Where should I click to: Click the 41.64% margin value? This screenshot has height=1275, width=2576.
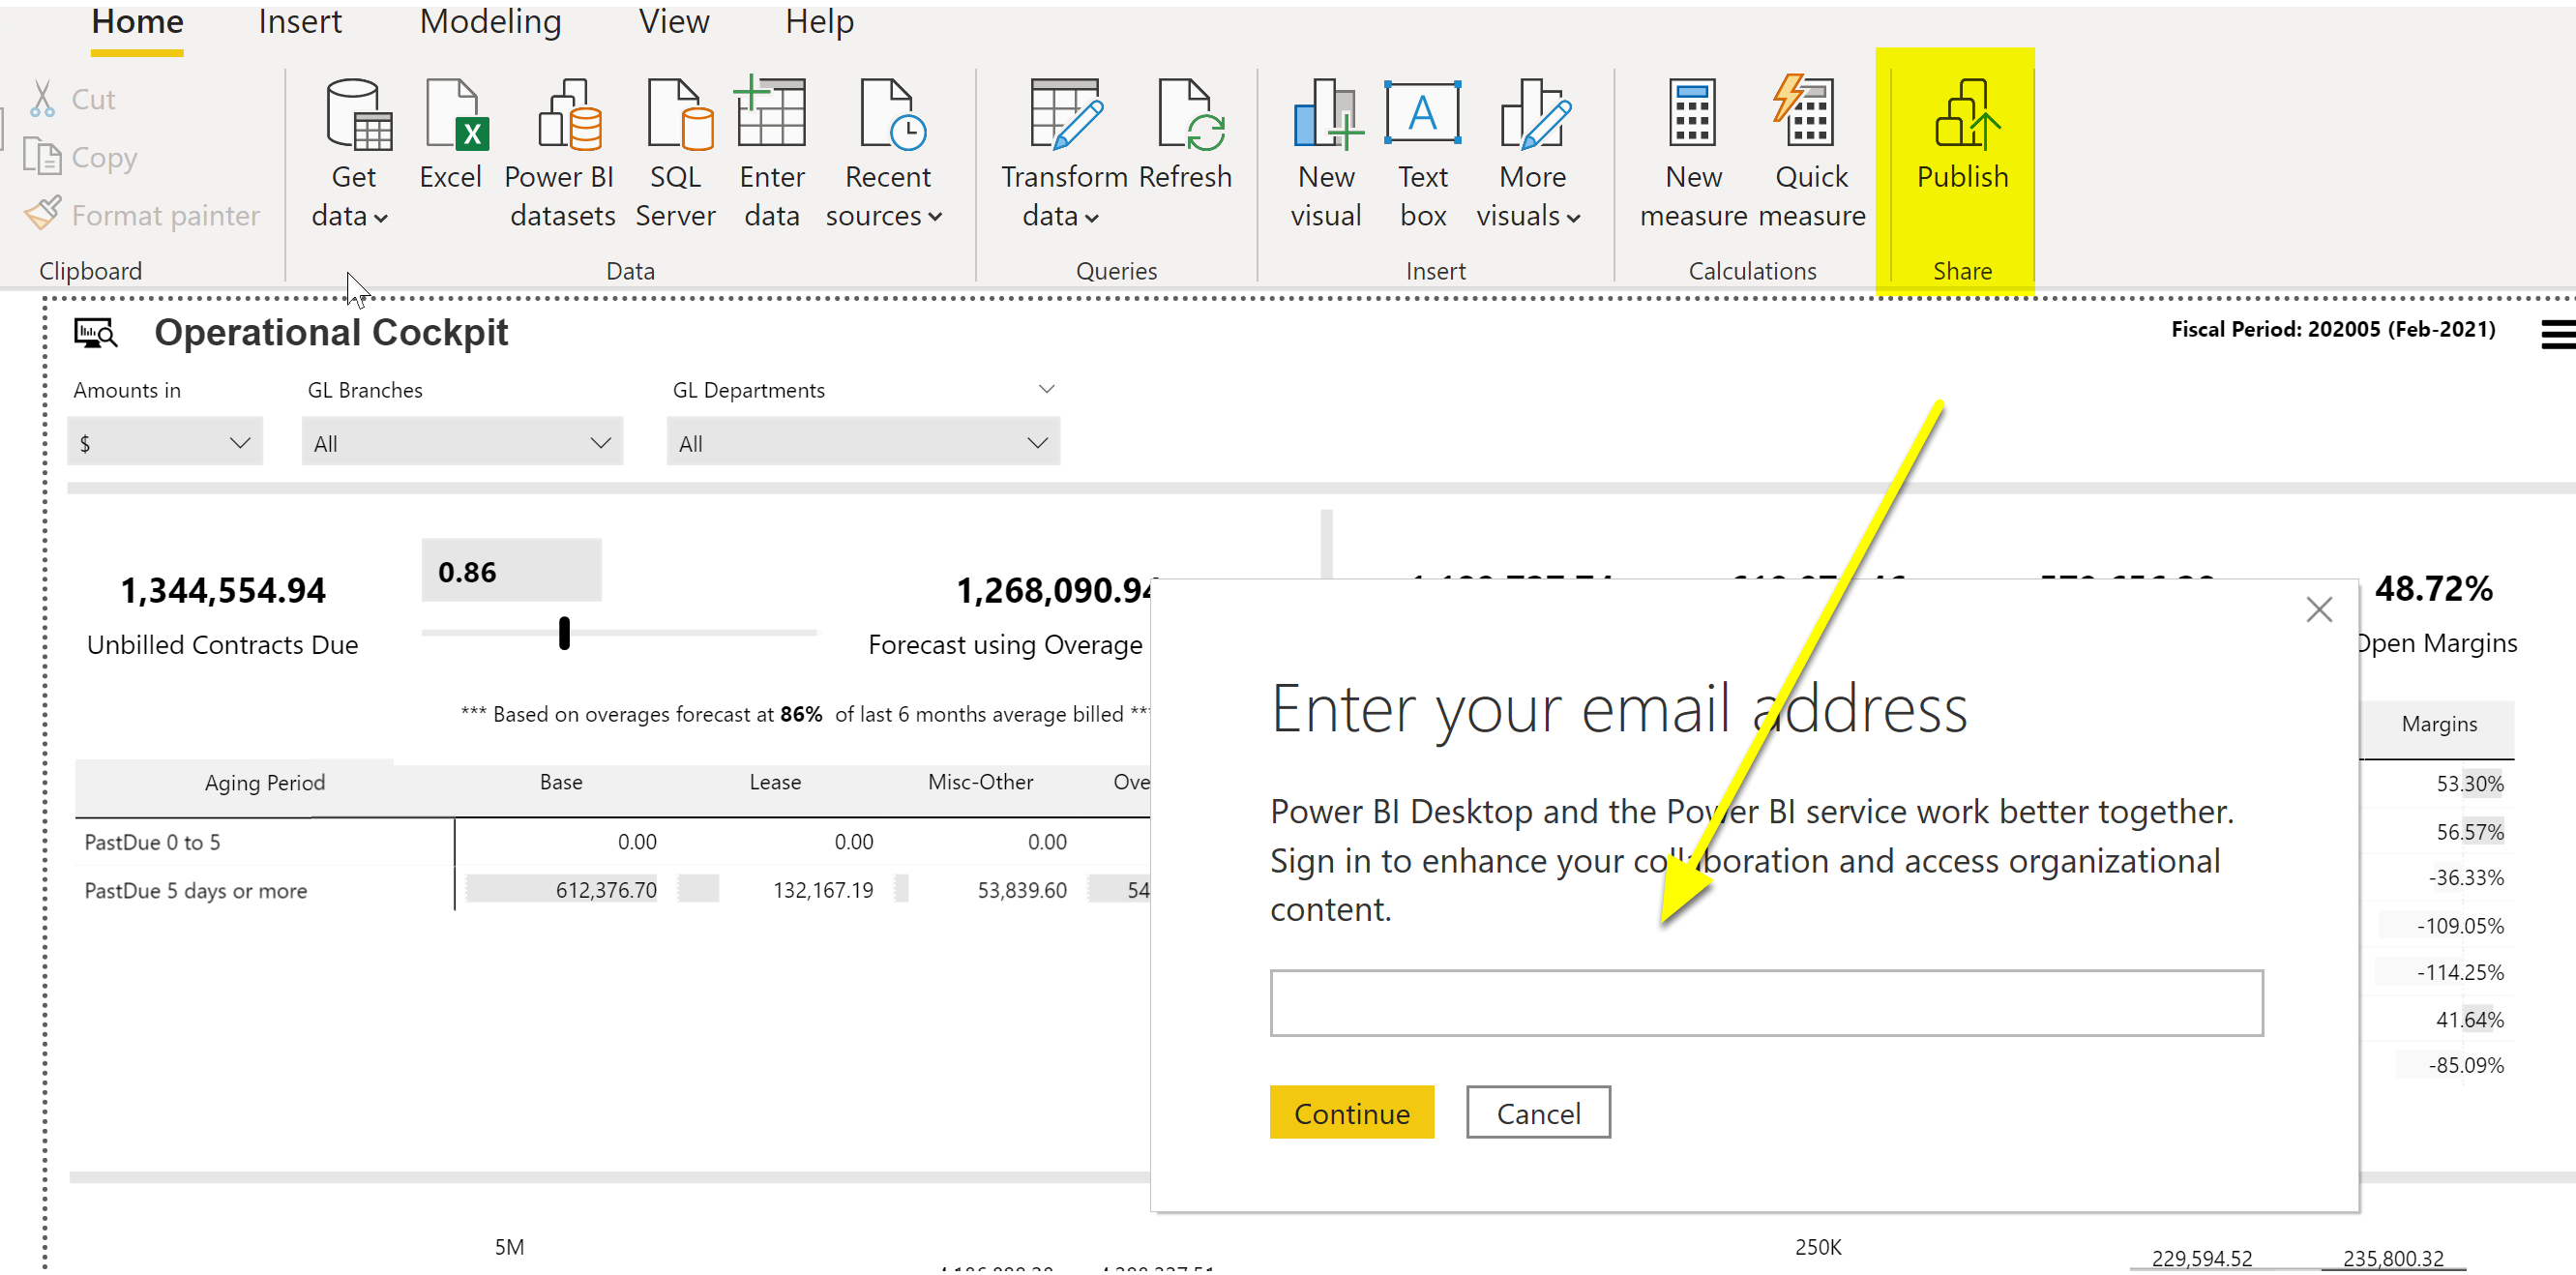(2469, 1021)
